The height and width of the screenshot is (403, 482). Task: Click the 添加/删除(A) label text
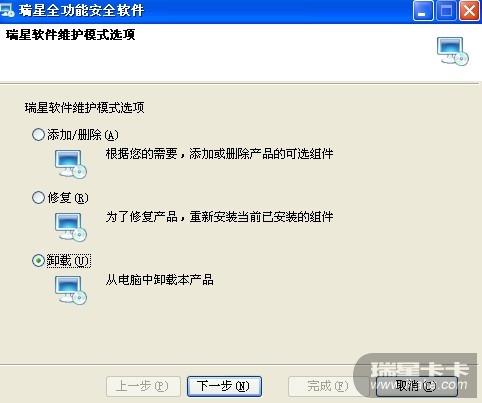pyautogui.click(x=83, y=135)
